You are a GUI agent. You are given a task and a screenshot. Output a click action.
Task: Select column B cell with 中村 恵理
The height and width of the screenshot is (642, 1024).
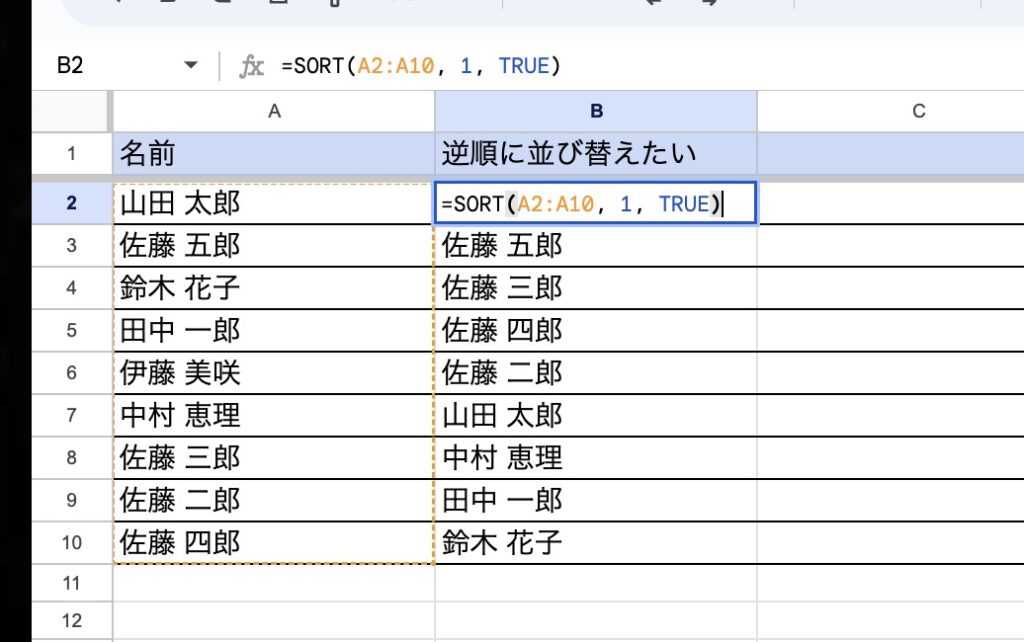(596, 458)
